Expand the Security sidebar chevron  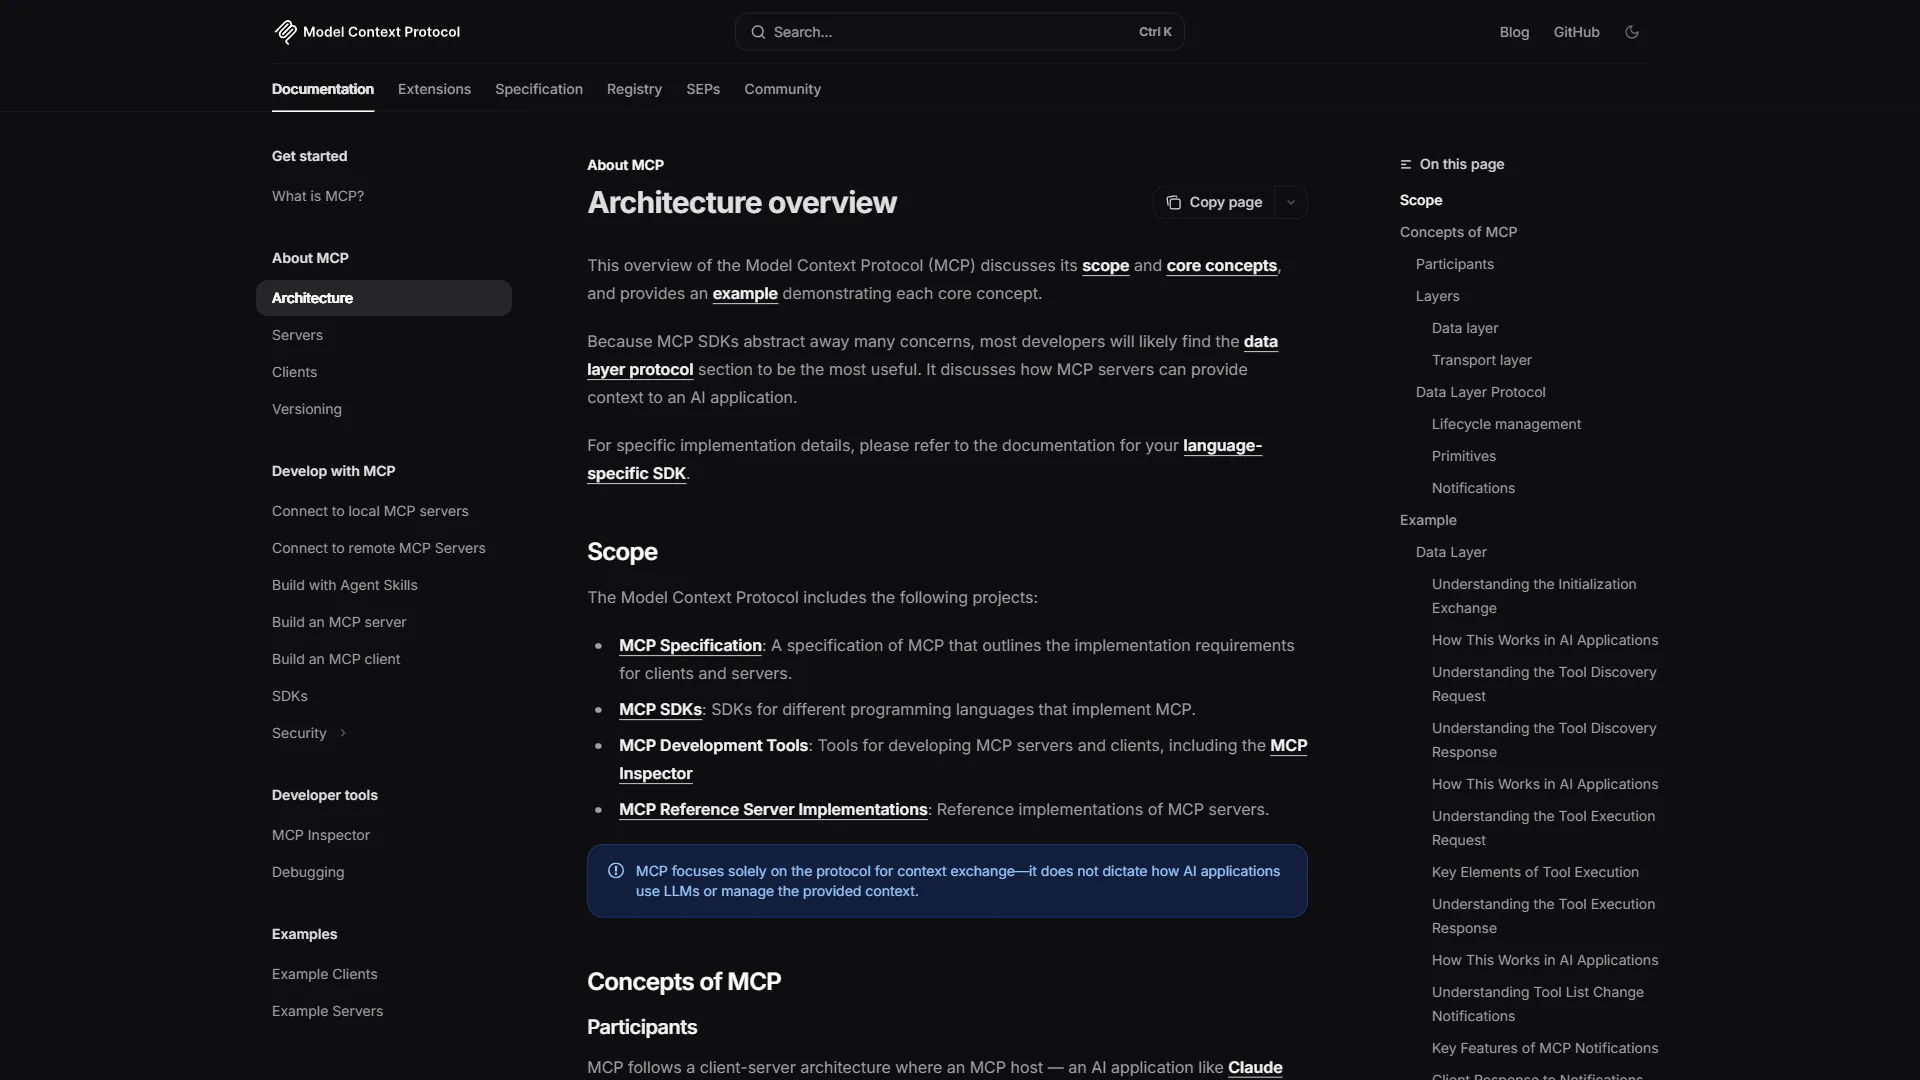click(x=343, y=733)
